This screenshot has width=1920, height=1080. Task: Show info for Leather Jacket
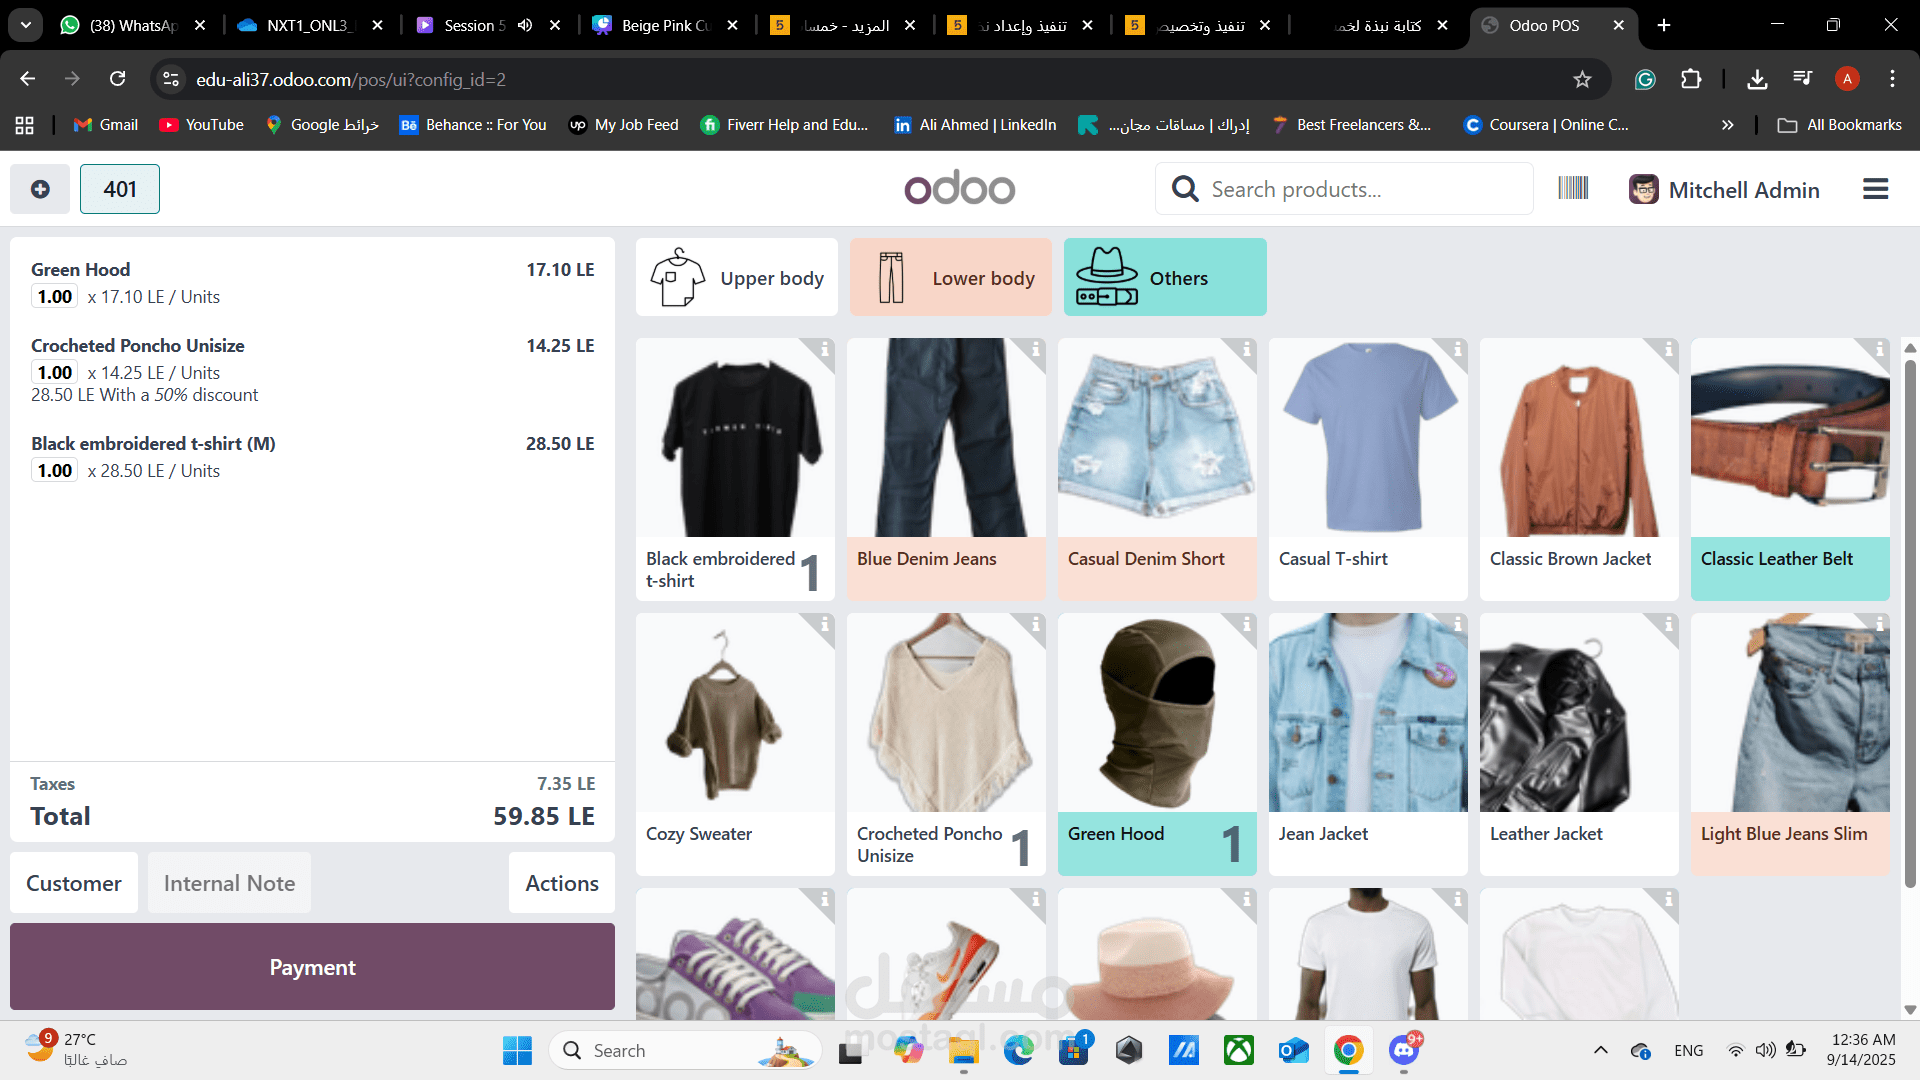(x=1668, y=624)
